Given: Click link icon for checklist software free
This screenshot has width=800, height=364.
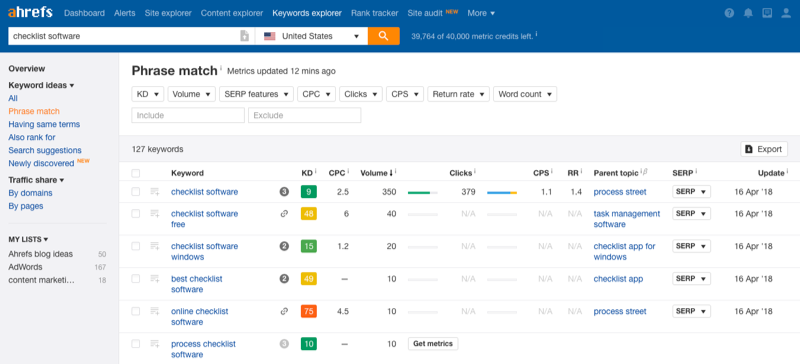Looking at the screenshot, I should click(284, 214).
